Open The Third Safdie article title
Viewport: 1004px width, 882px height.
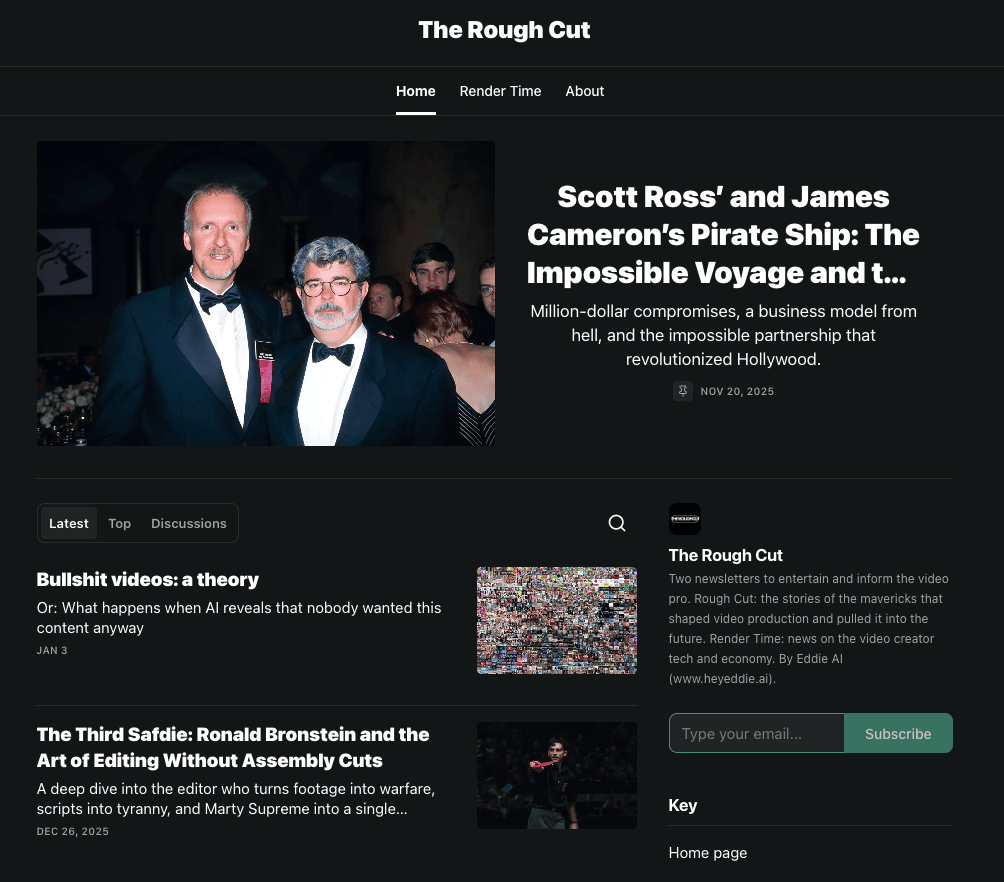pyautogui.click(x=233, y=747)
